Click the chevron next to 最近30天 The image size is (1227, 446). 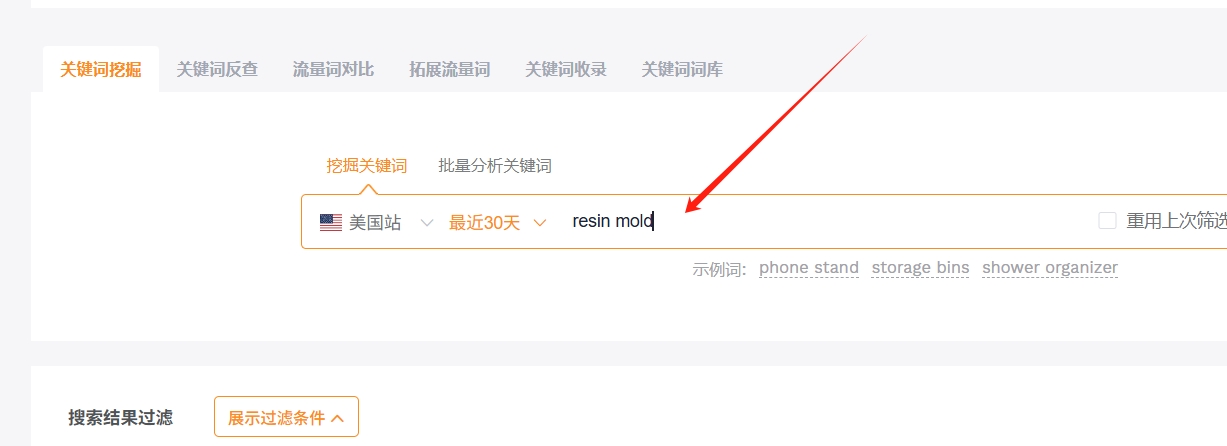click(540, 222)
